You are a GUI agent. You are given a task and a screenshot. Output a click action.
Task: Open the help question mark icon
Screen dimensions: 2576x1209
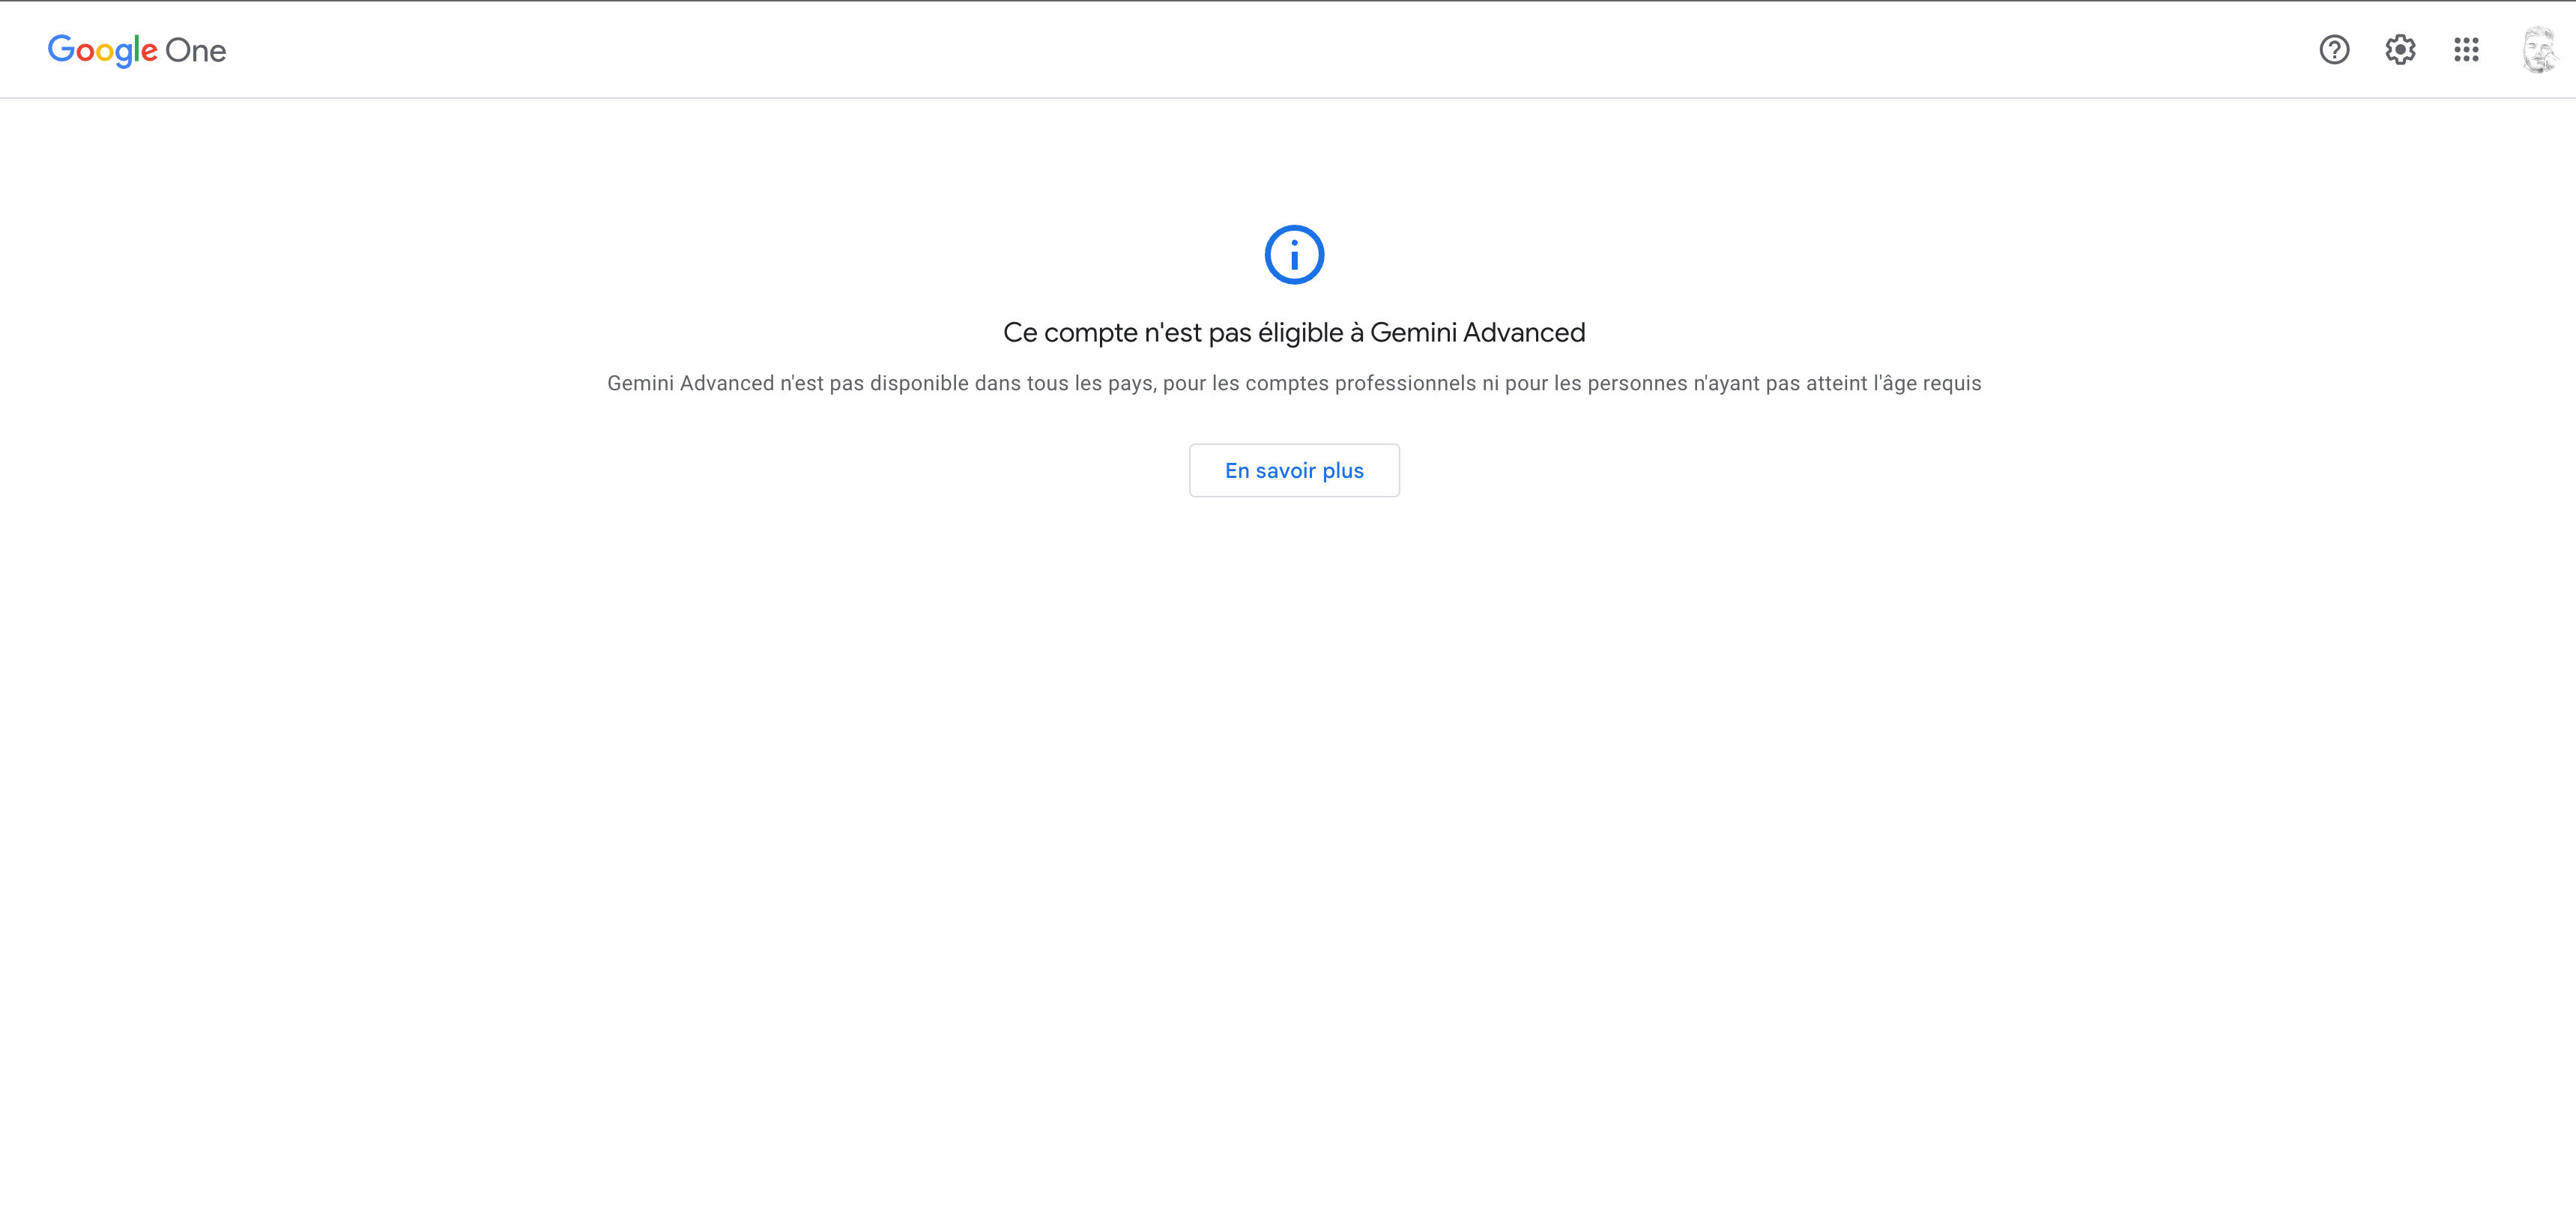2334,50
